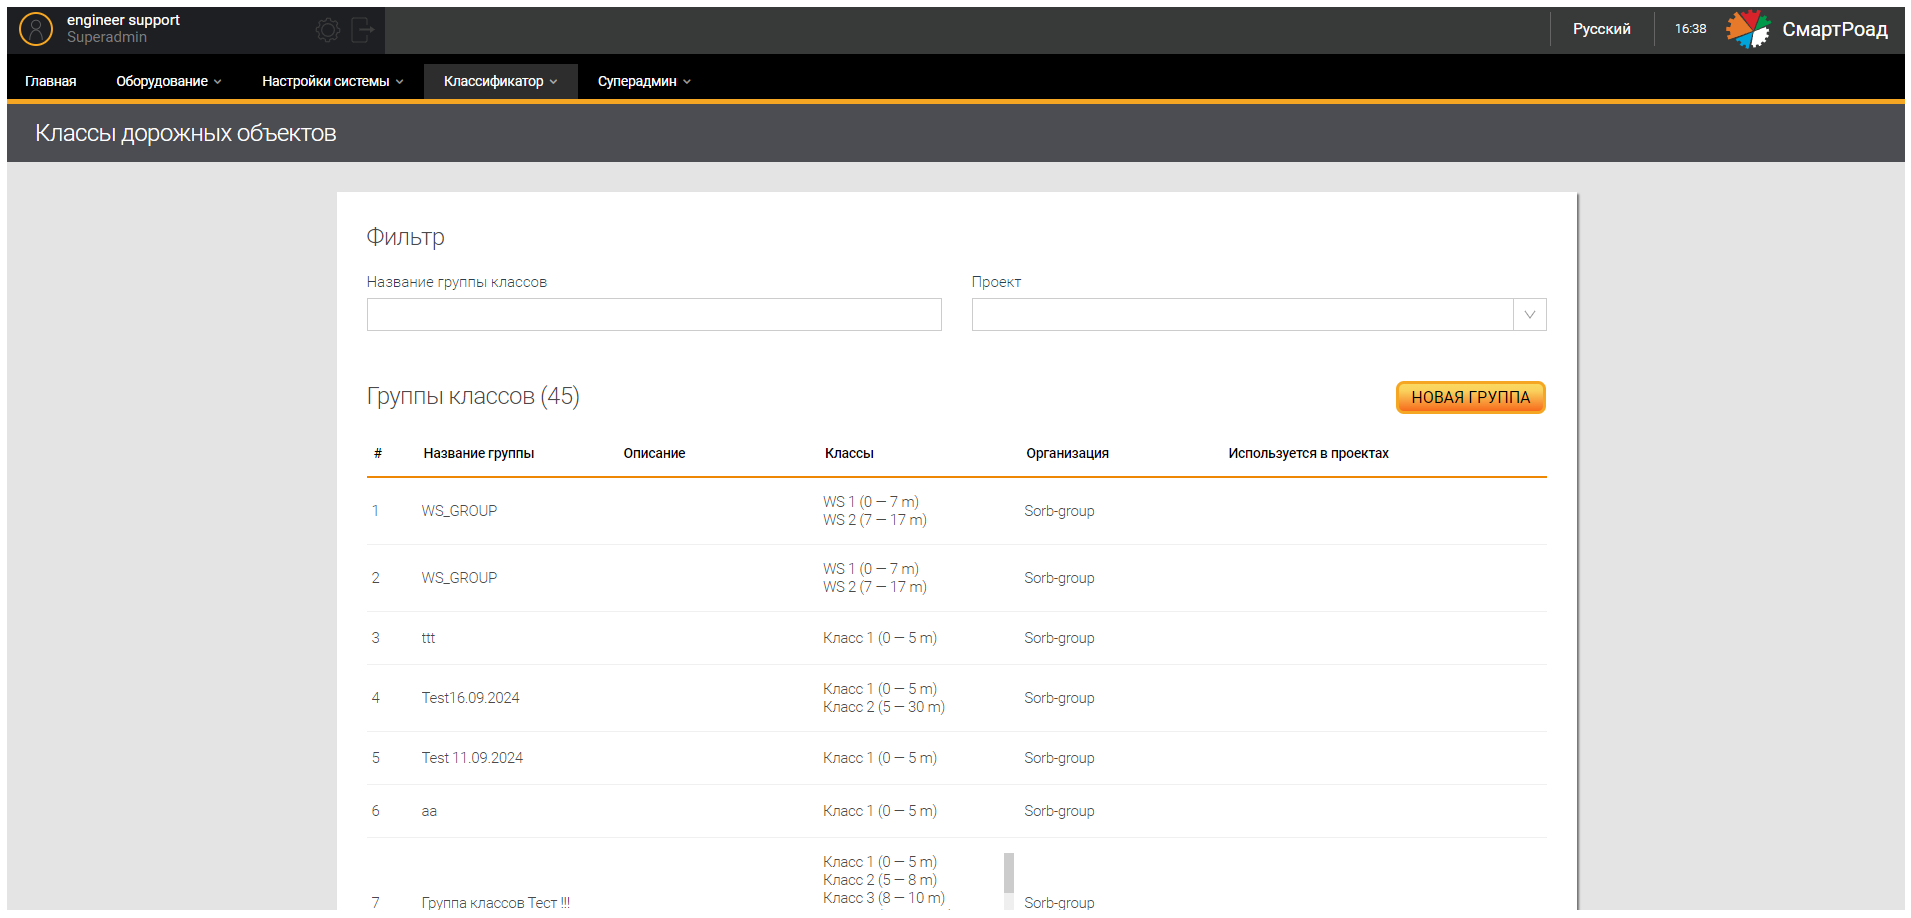Open settings via the gear icon
Viewport: 1911px width, 918px height.
(x=328, y=30)
